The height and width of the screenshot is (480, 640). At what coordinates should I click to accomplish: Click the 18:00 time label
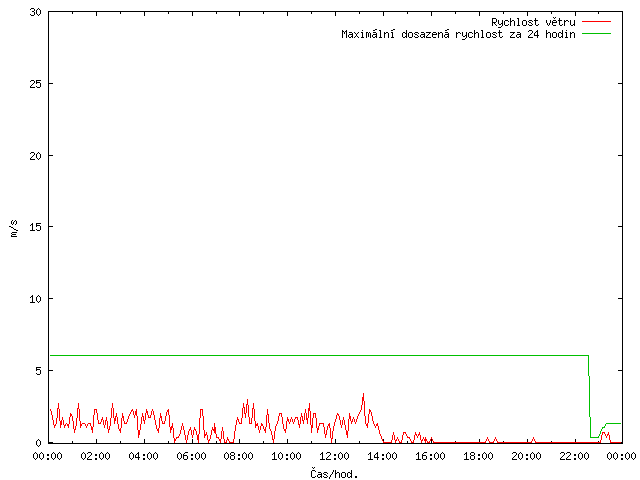tap(478, 456)
